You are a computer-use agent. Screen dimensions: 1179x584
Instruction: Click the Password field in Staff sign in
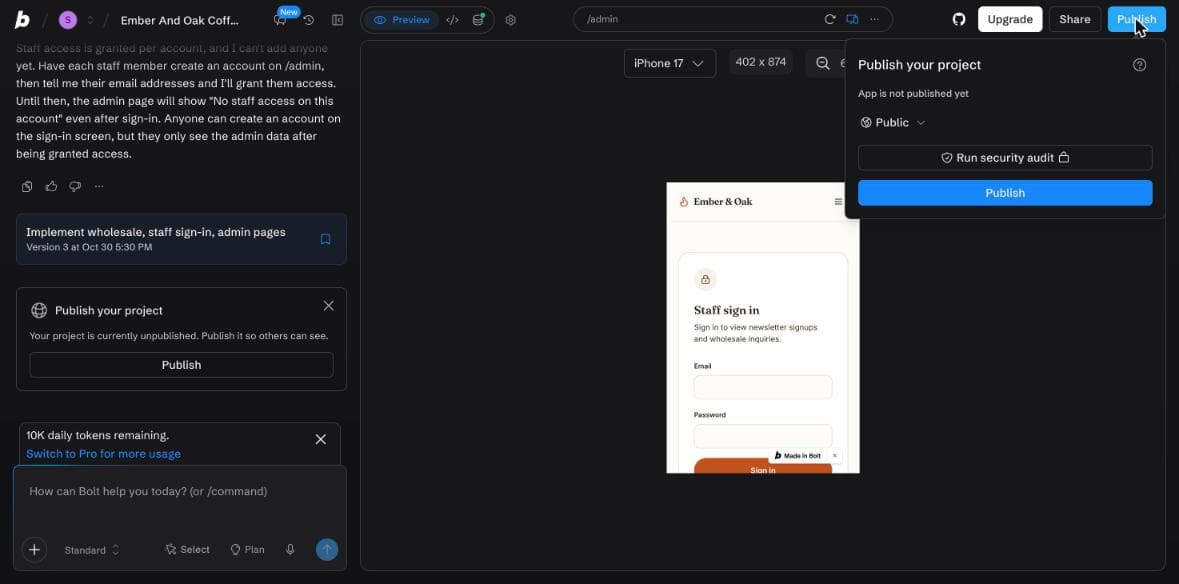pyautogui.click(x=762, y=436)
